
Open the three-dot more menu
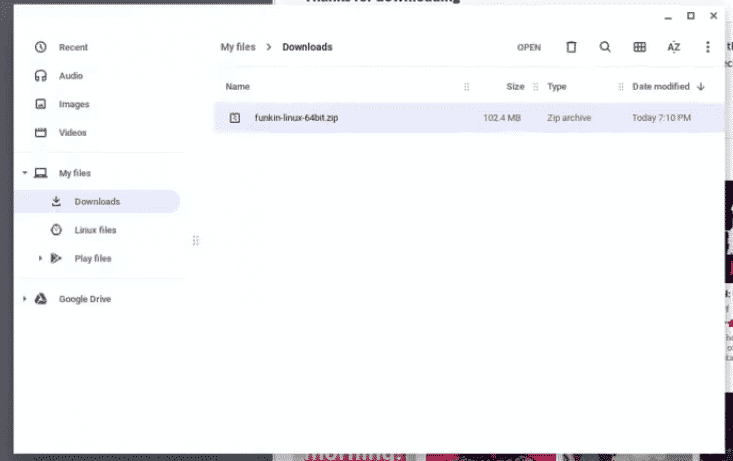pyautogui.click(x=708, y=47)
